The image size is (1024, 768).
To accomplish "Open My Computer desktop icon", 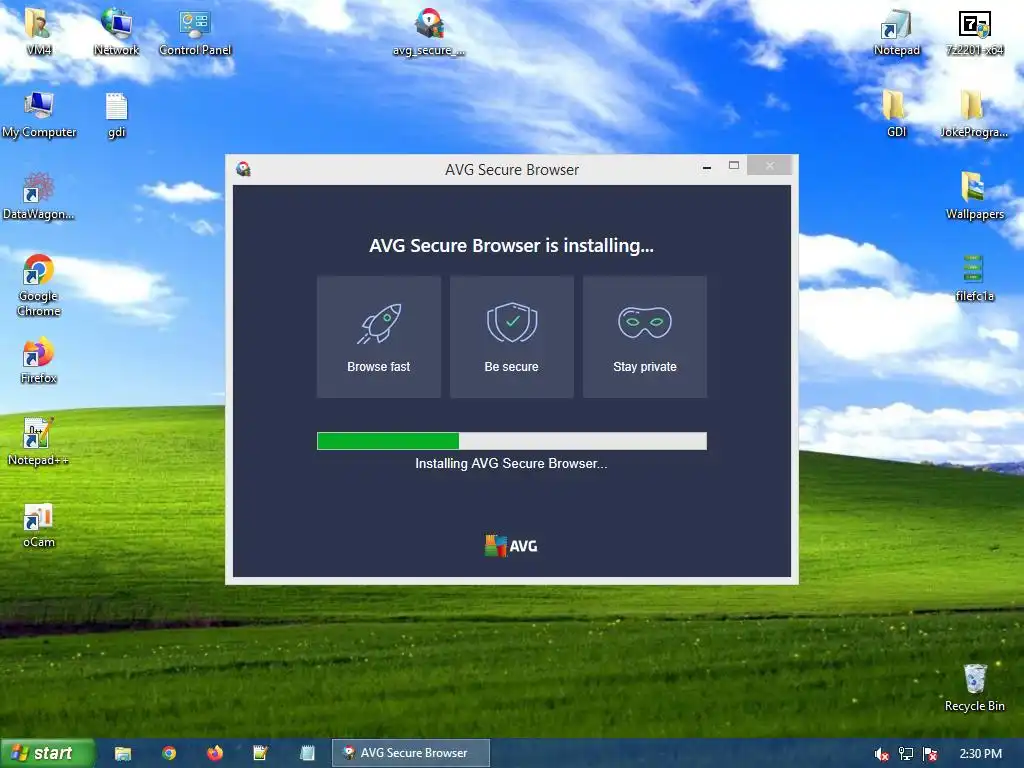I will pos(39,114).
